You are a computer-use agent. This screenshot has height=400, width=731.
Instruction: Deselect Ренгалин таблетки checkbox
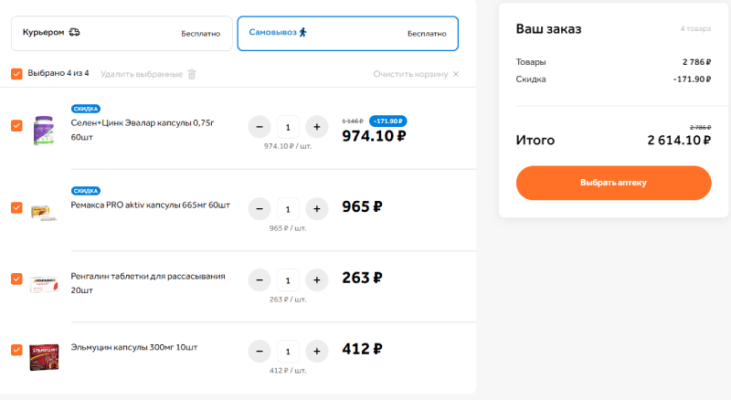(16, 279)
